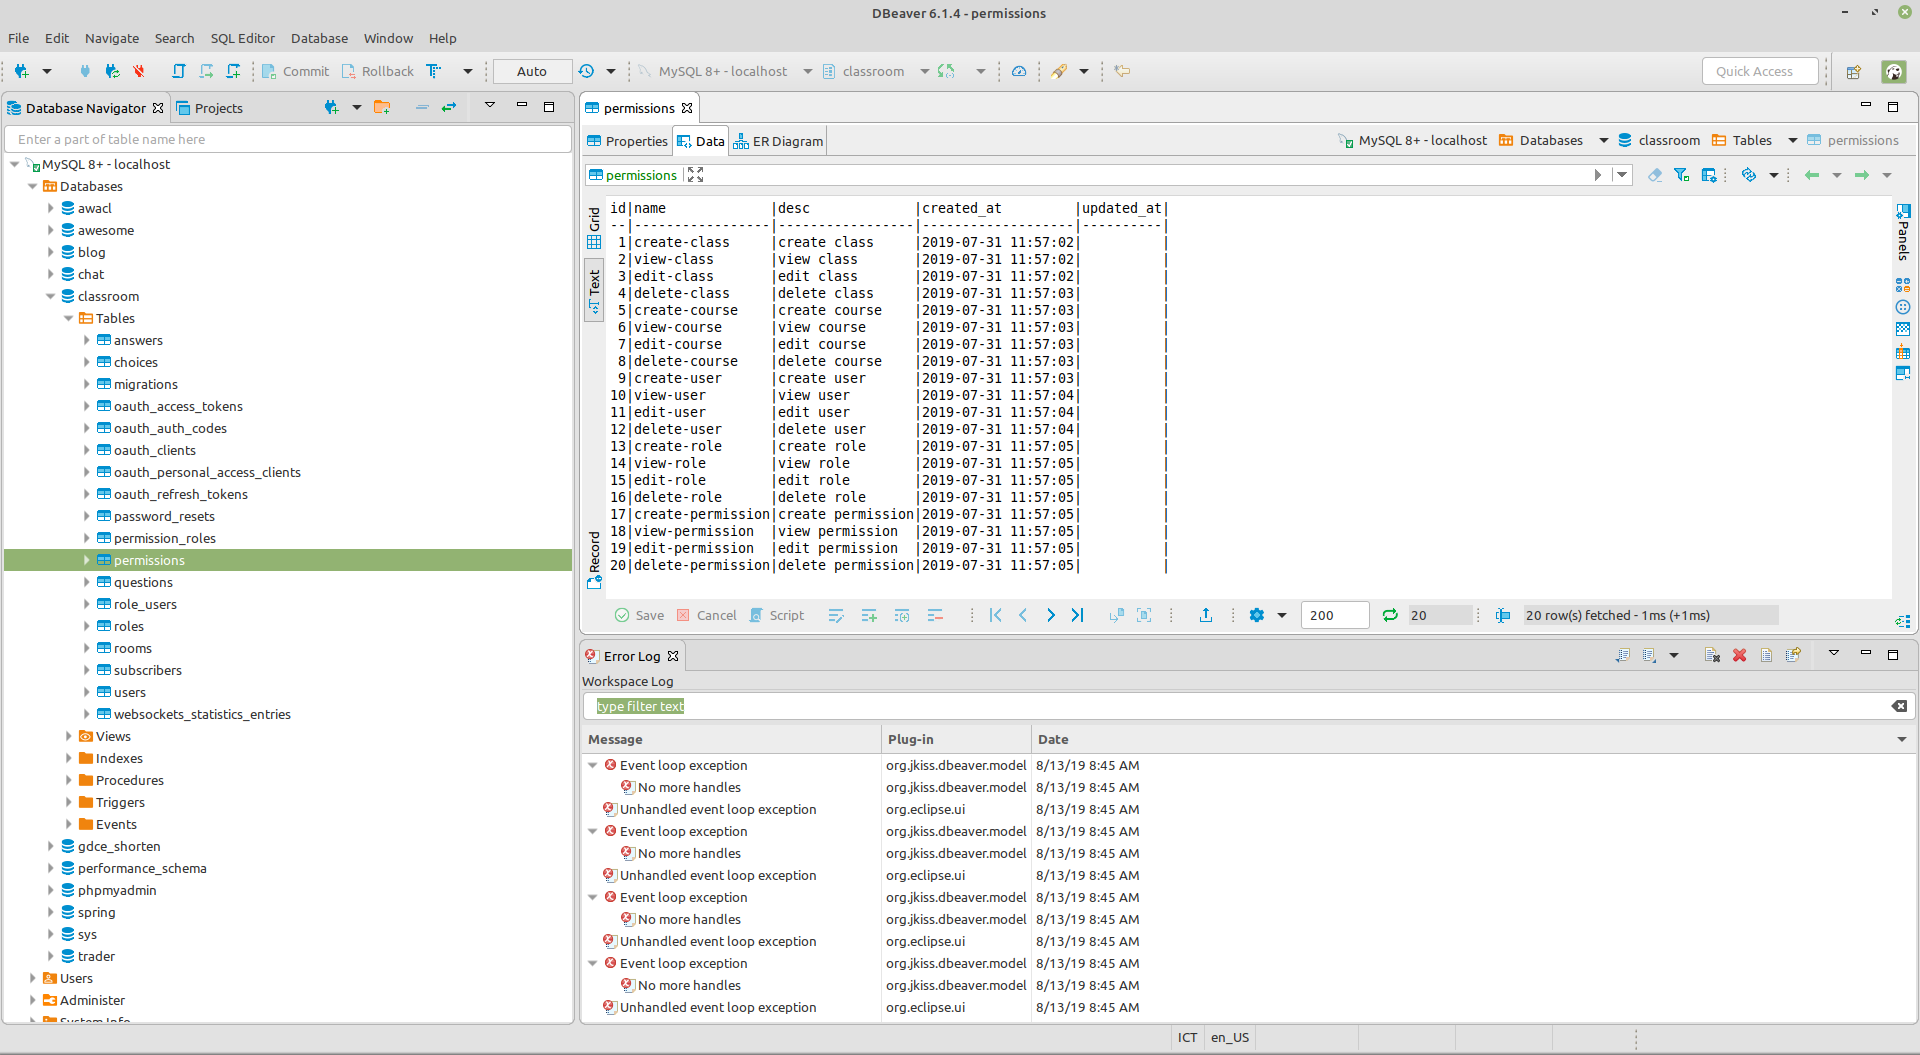Go to the first row page icon
1920x1055 pixels.
click(996, 615)
